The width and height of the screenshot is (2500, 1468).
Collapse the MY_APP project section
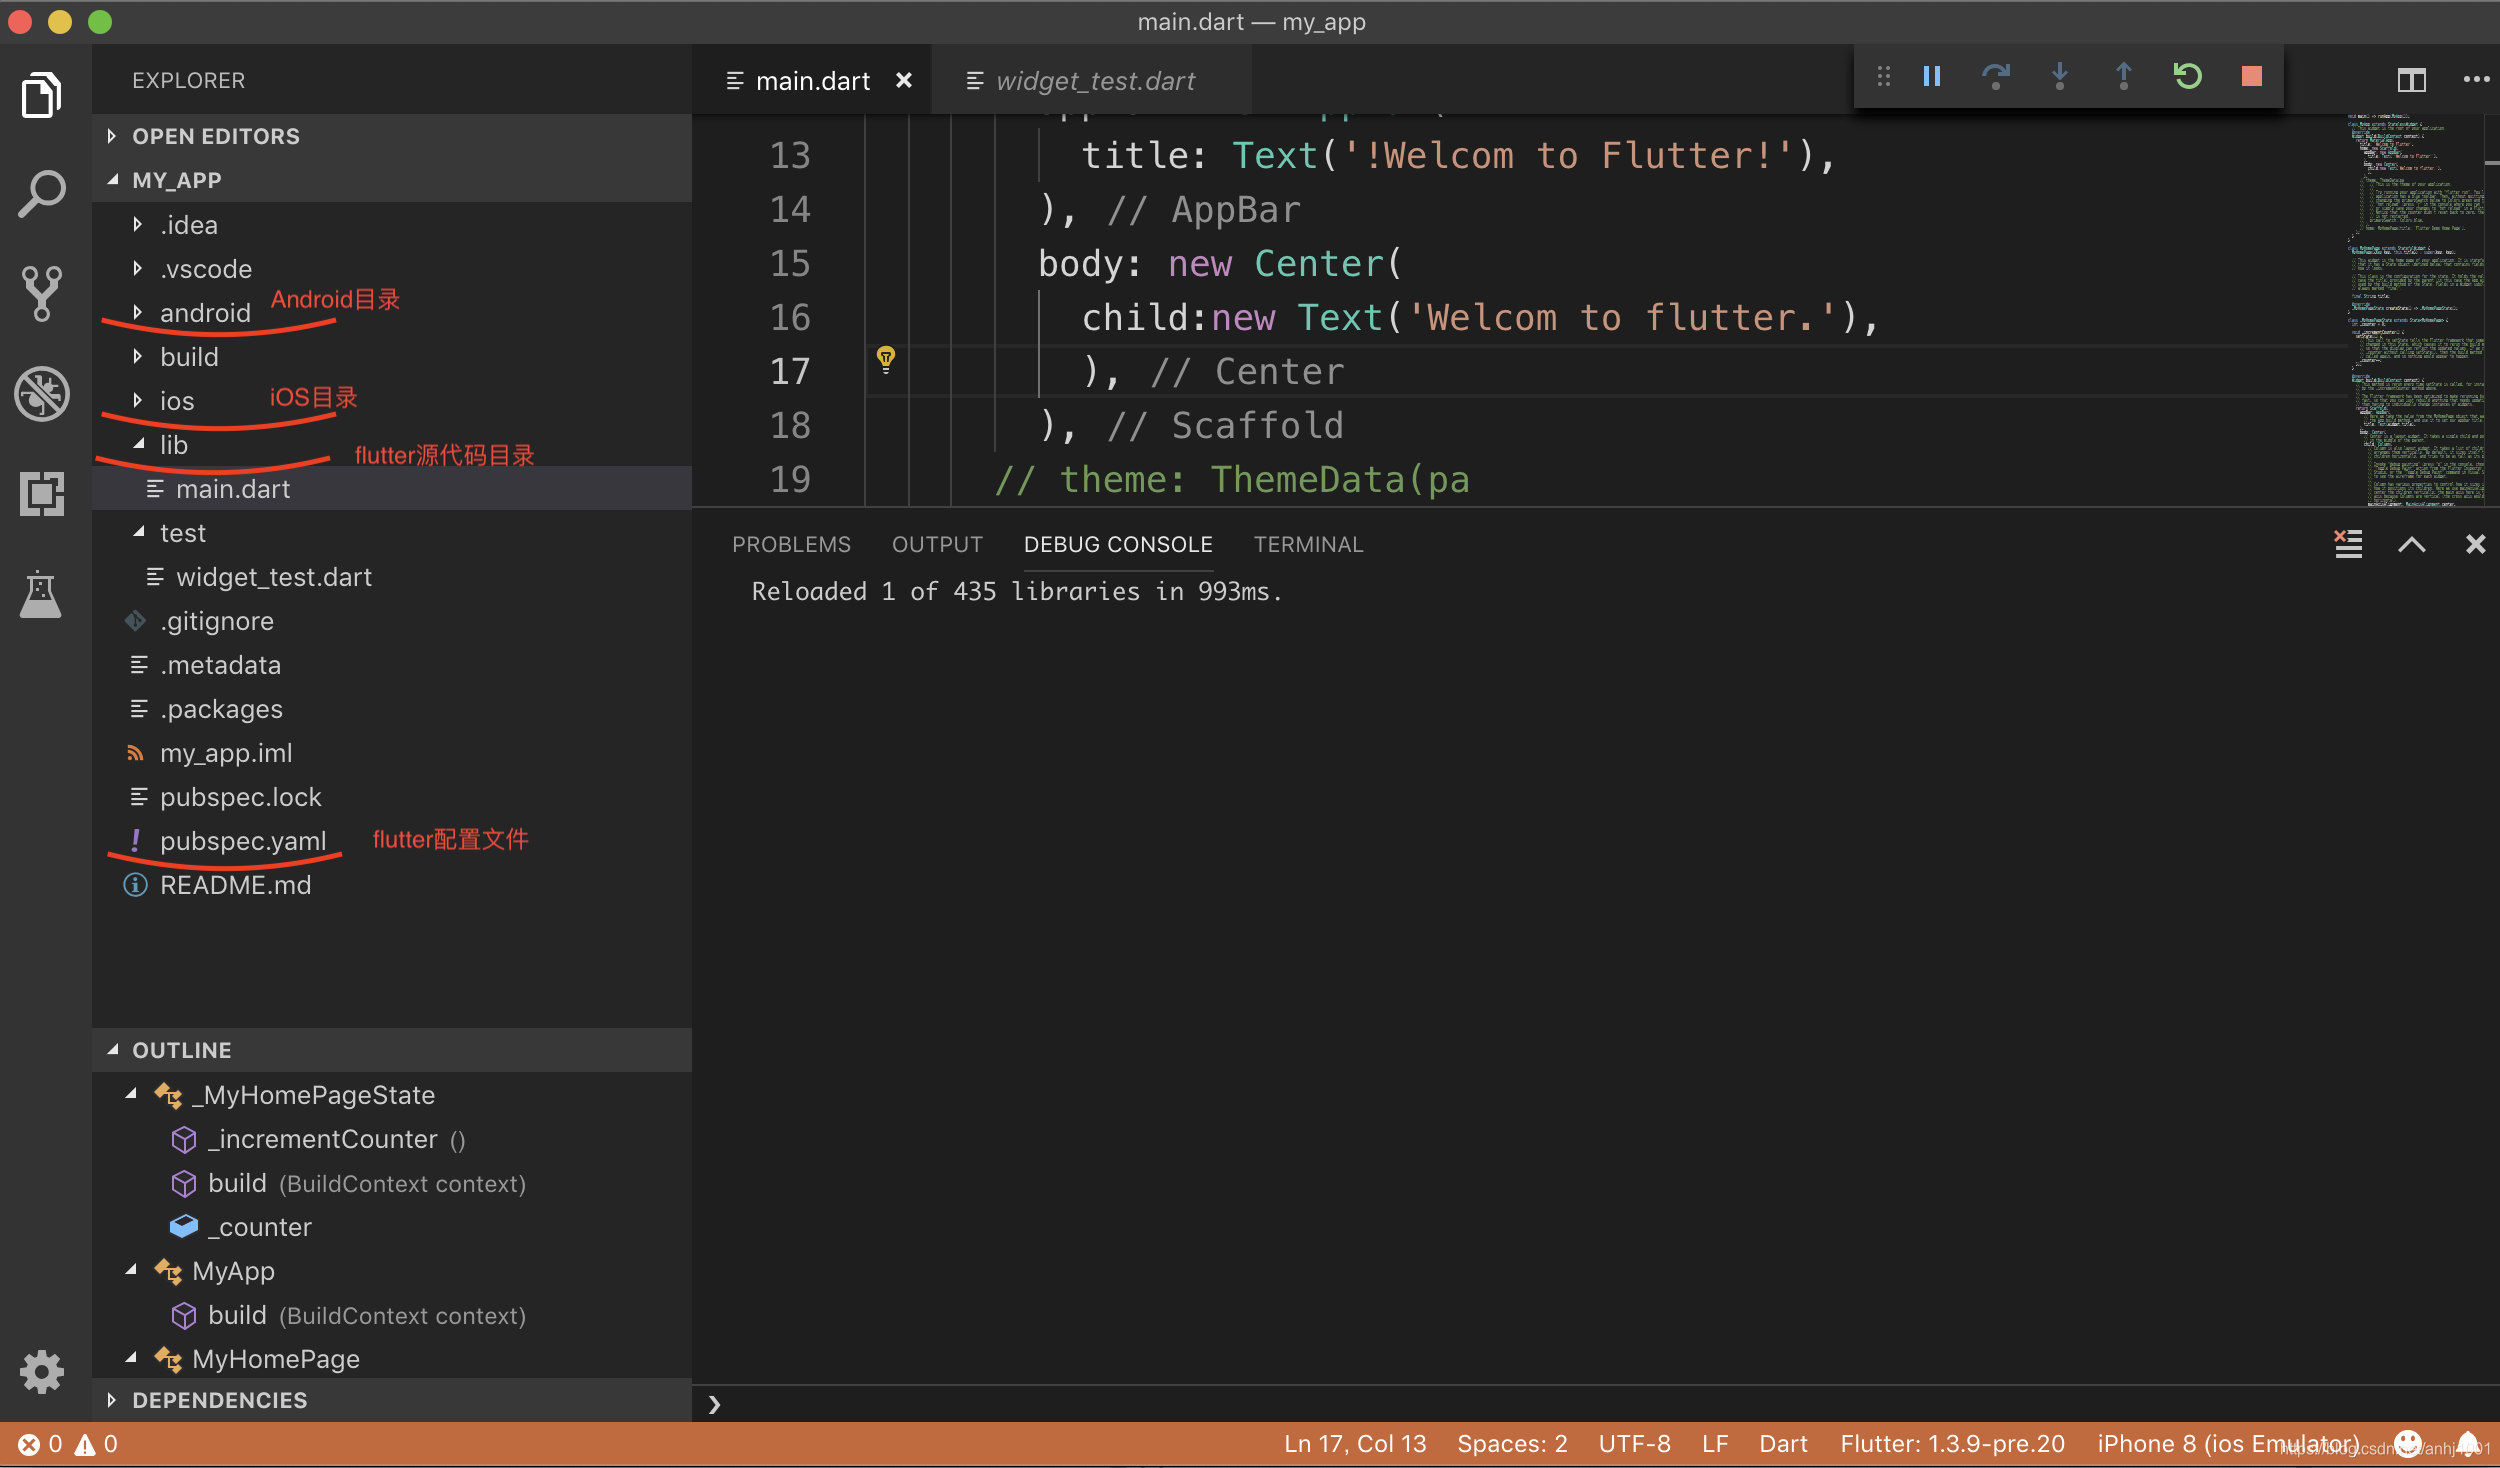392,180
